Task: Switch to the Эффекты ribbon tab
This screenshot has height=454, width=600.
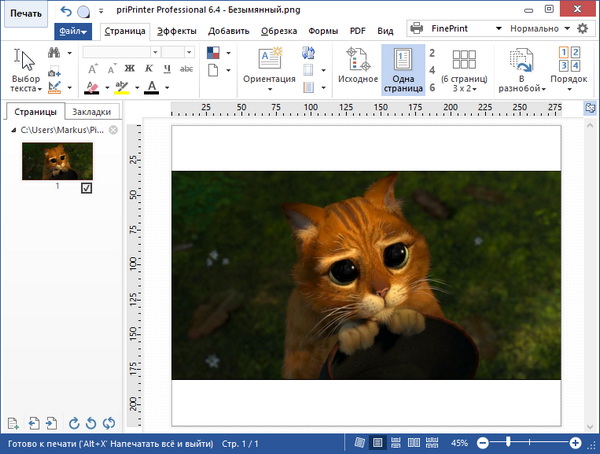Action: tap(176, 31)
